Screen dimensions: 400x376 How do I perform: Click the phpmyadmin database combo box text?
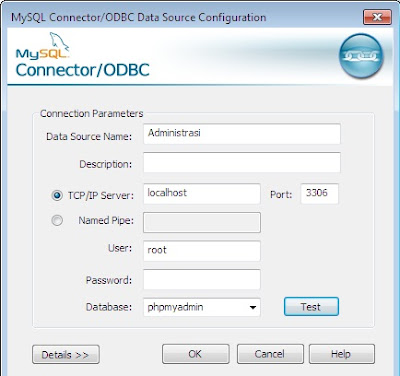pyautogui.click(x=175, y=307)
